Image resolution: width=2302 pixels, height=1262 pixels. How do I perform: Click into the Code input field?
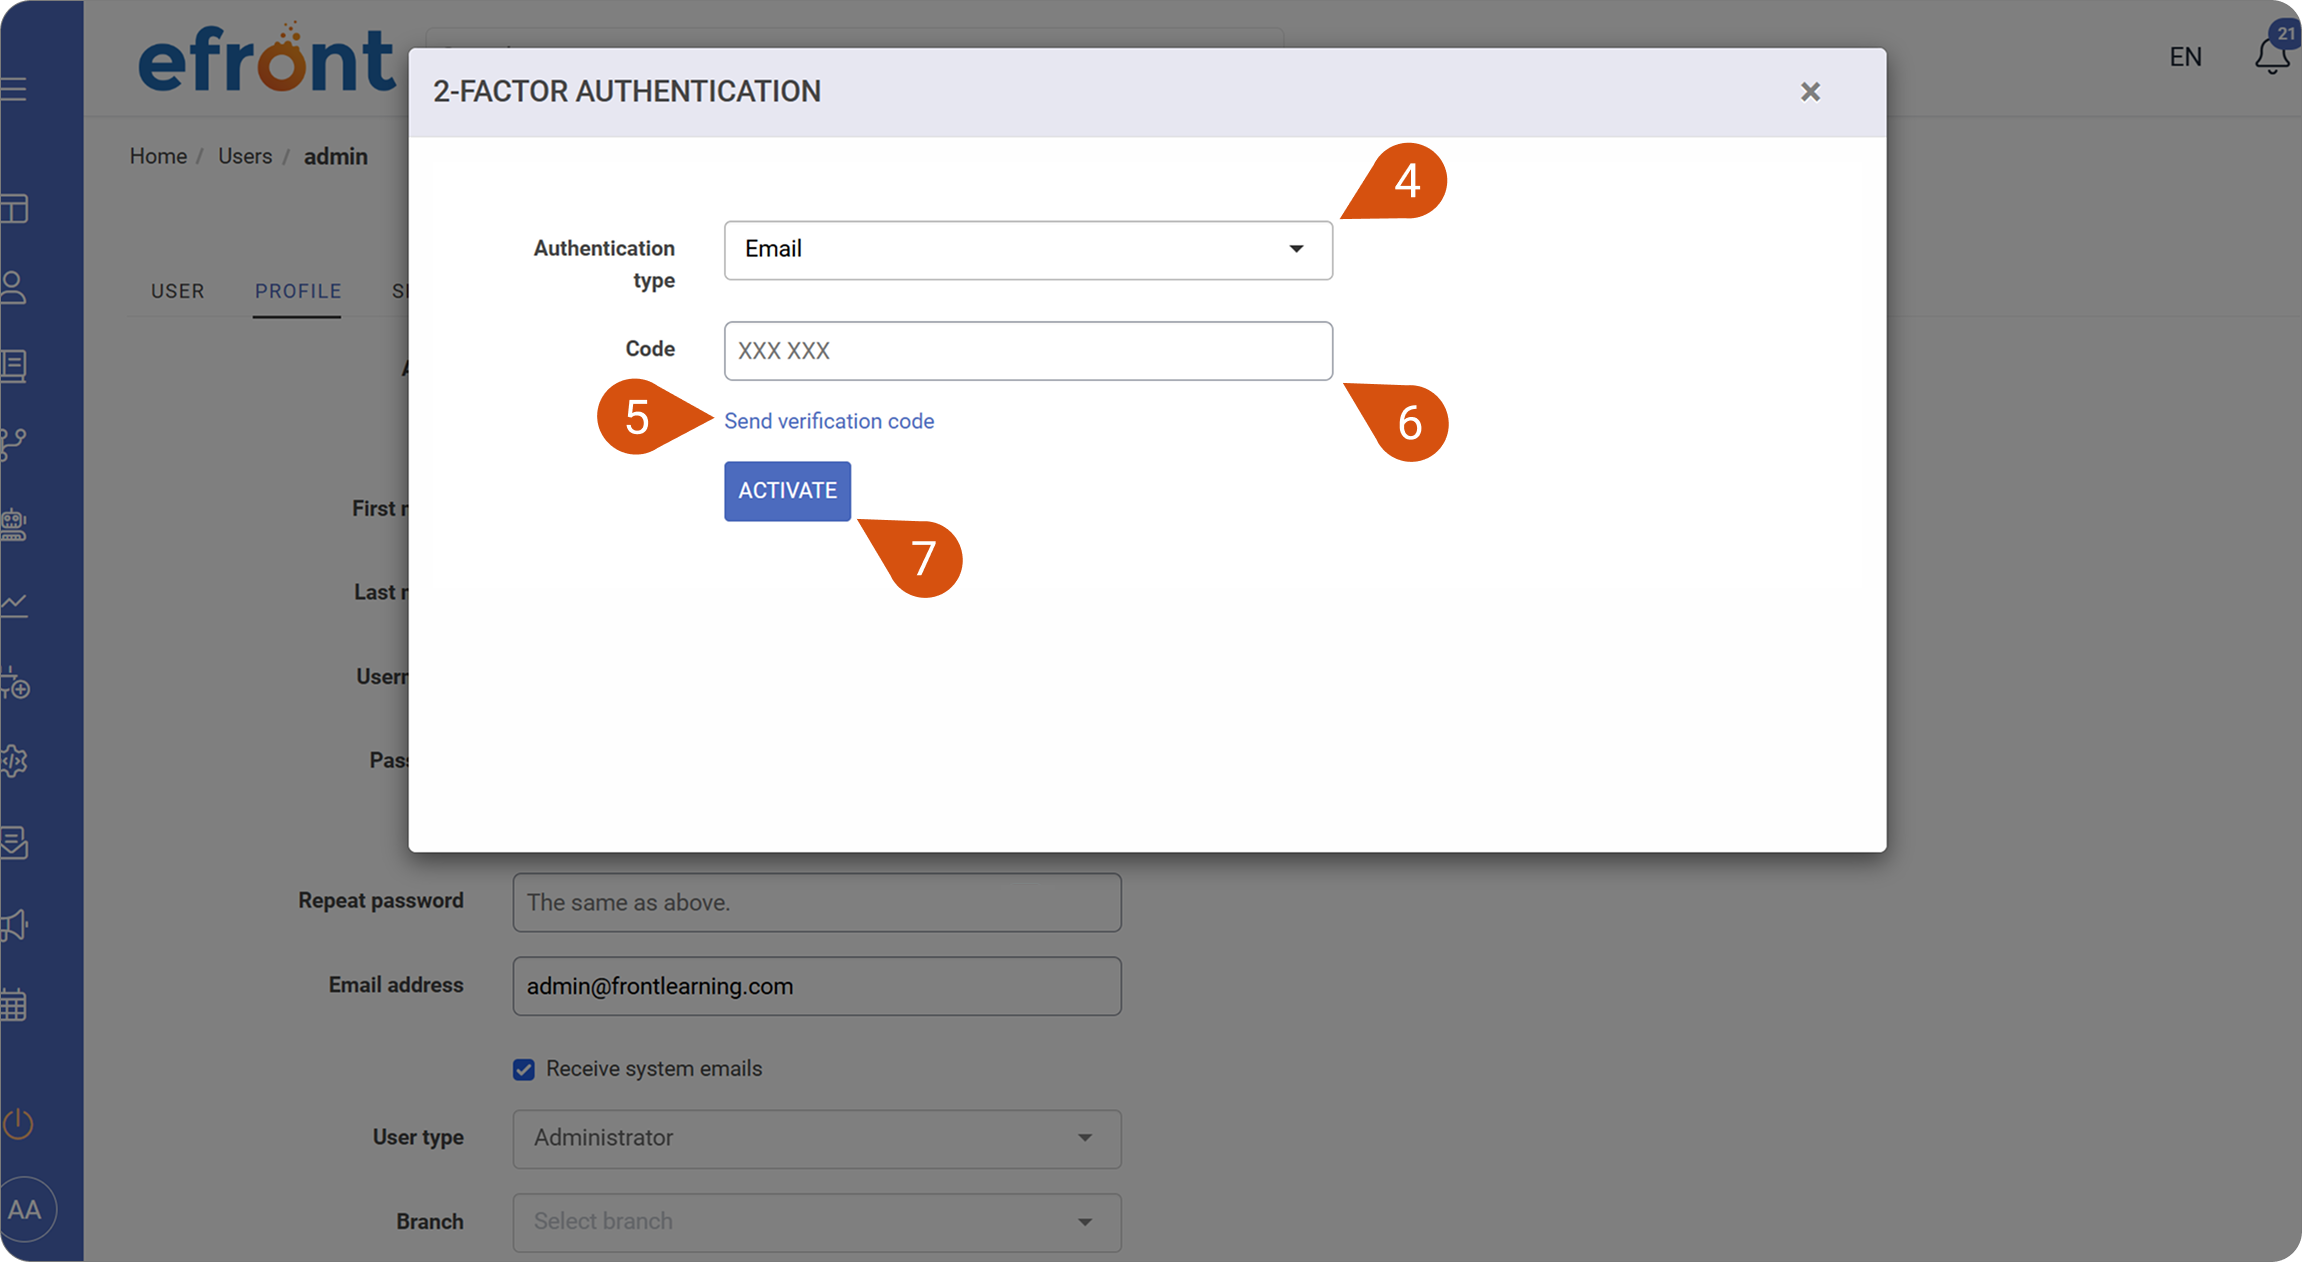pos(1028,351)
